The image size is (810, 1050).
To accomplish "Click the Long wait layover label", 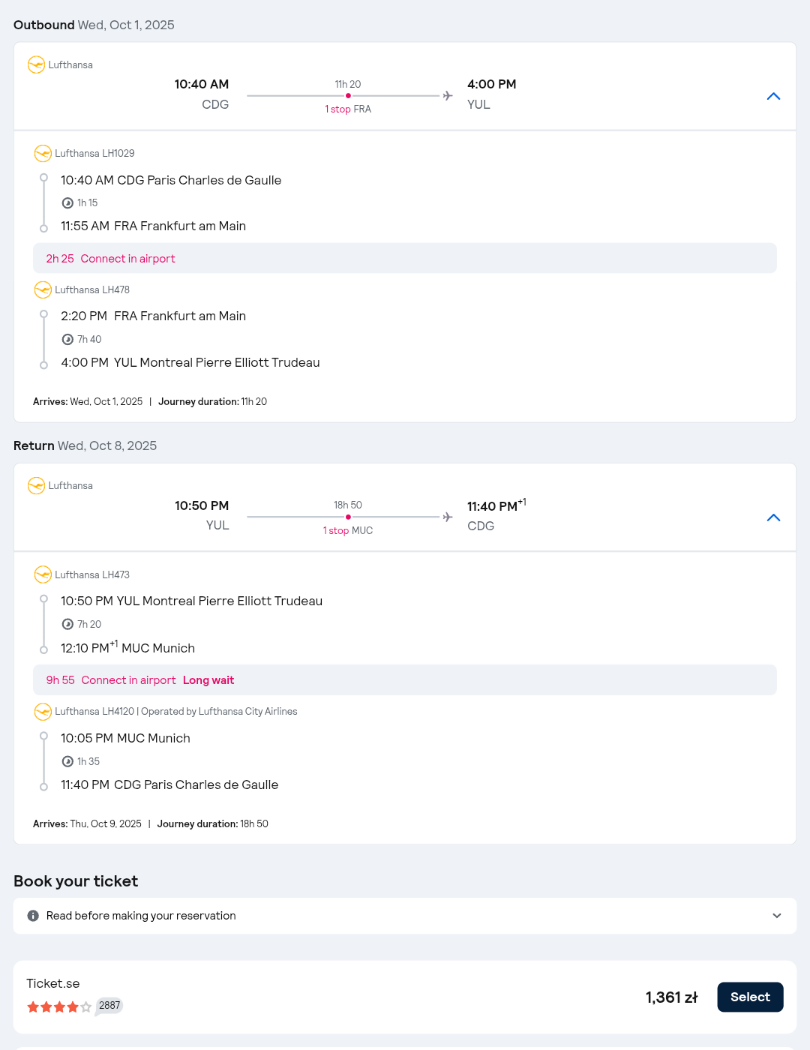I will click(208, 680).
